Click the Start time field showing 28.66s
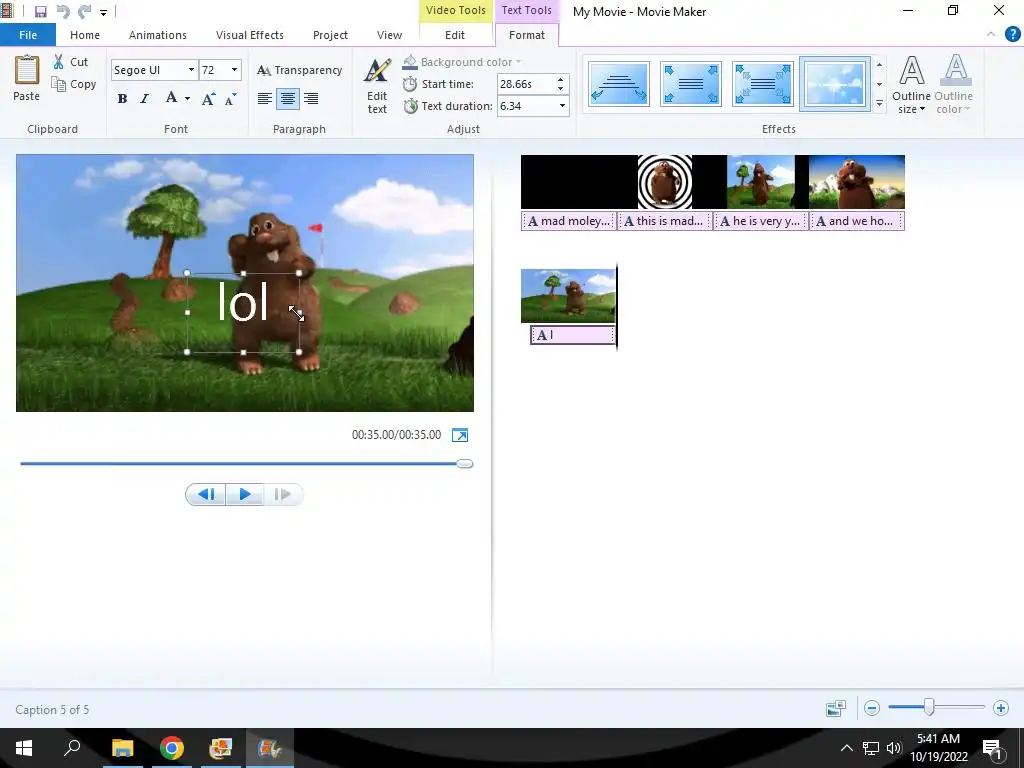 526,84
